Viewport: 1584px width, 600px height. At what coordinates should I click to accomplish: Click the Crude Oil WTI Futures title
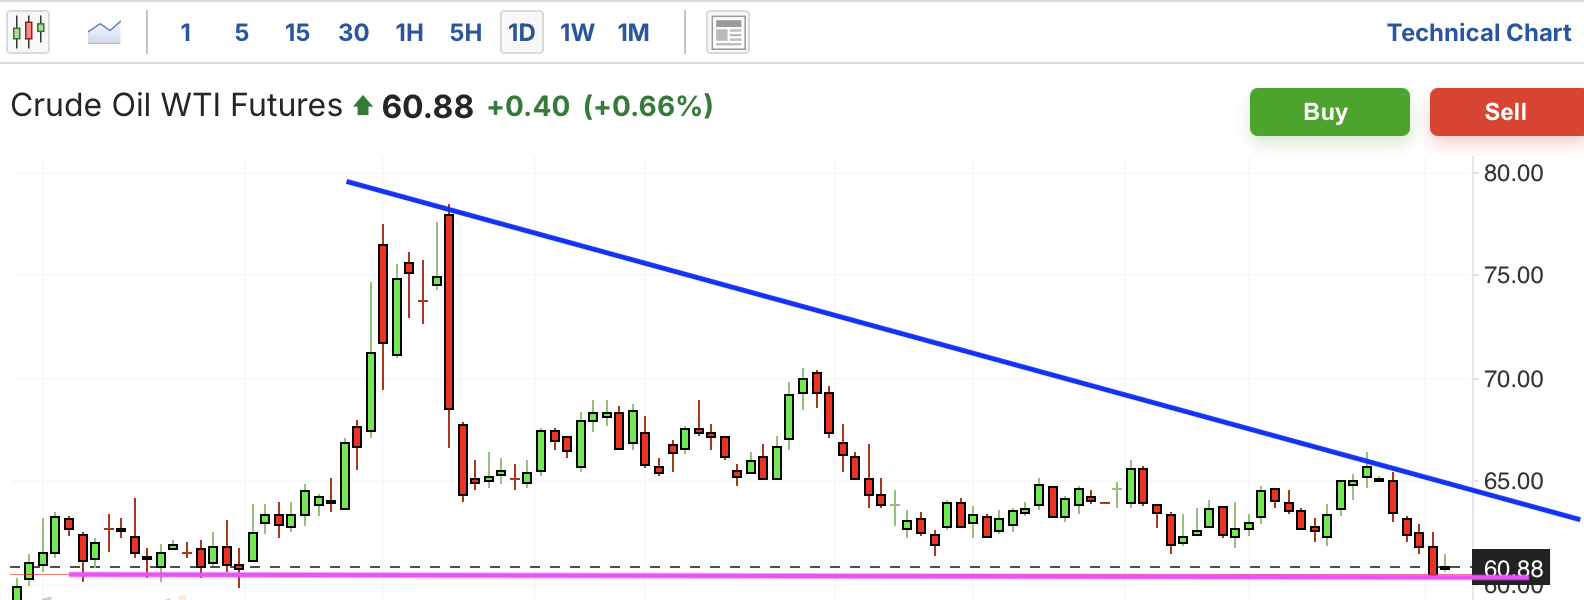(x=177, y=105)
